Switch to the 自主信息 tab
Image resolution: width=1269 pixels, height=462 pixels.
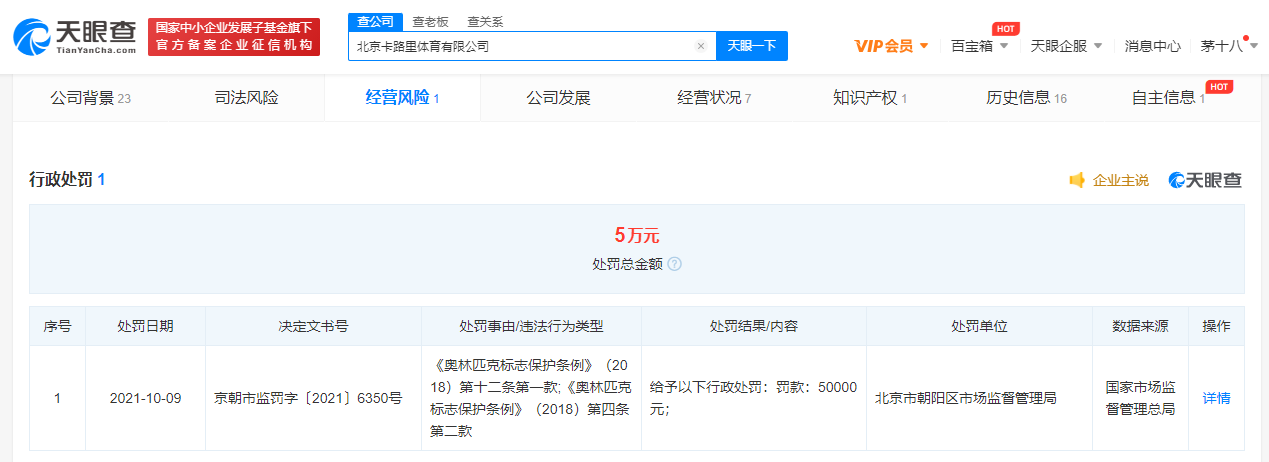click(1168, 98)
